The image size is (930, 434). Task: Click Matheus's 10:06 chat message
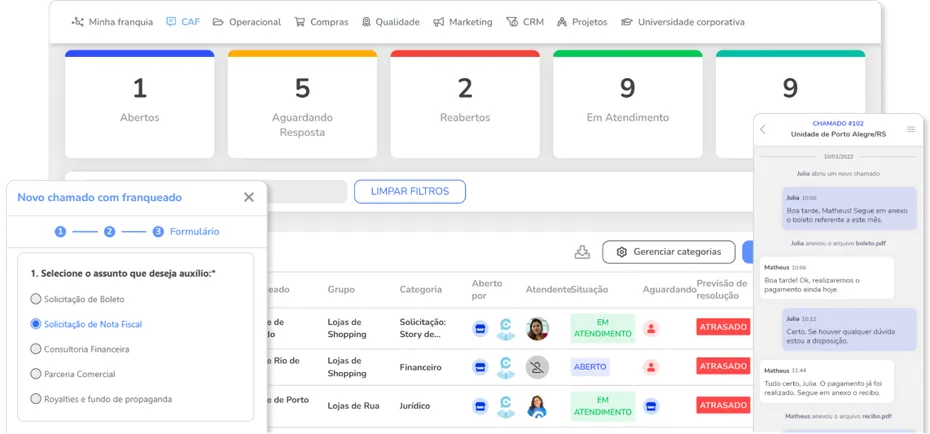pos(827,278)
